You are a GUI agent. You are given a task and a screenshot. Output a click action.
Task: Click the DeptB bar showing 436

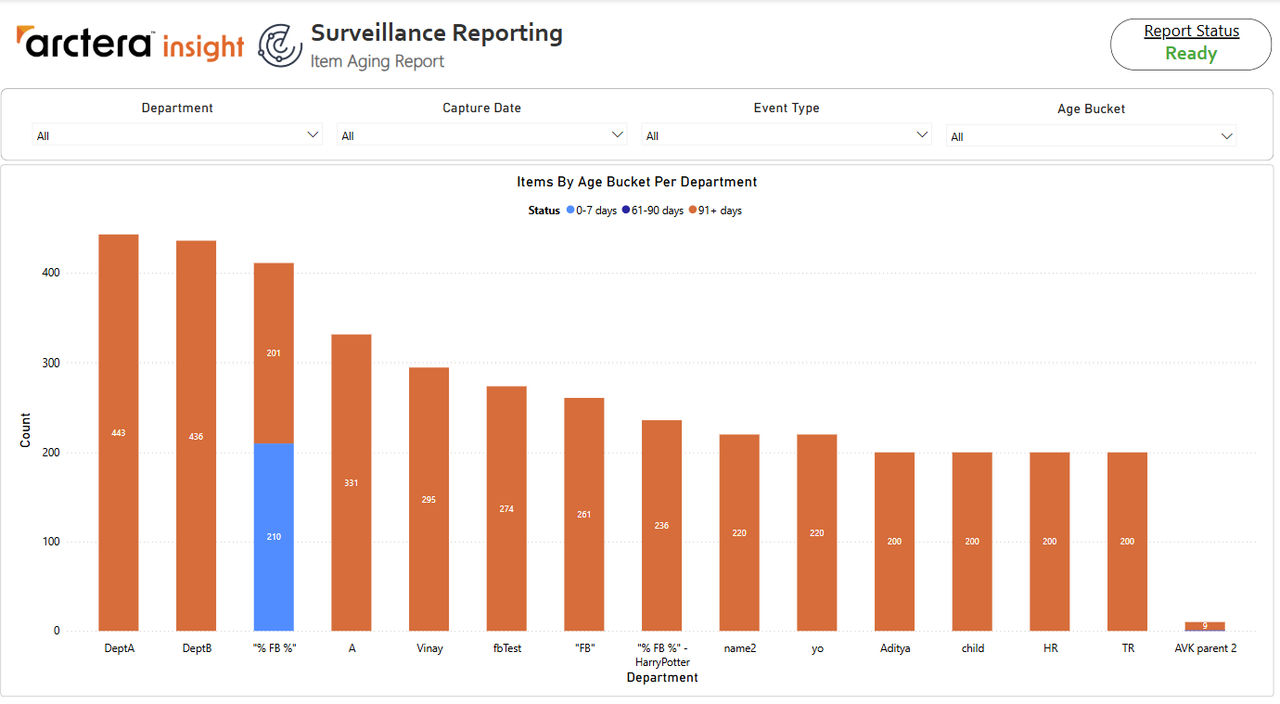[x=196, y=436]
